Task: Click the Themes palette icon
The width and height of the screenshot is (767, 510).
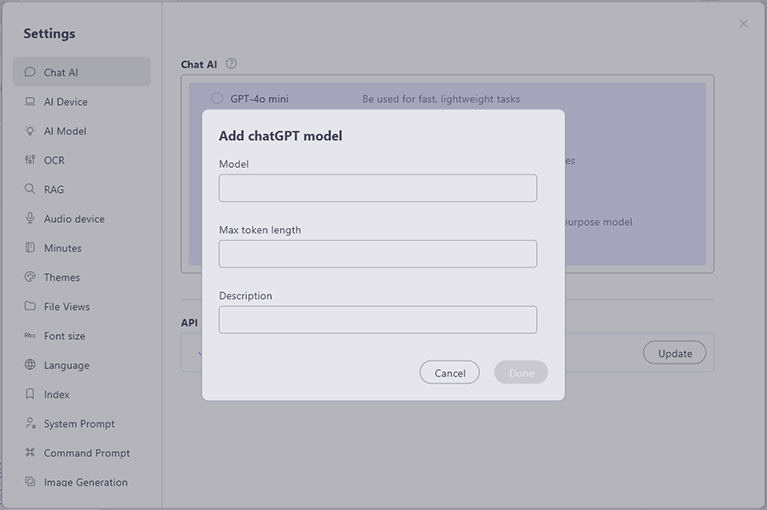Action: (30, 277)
